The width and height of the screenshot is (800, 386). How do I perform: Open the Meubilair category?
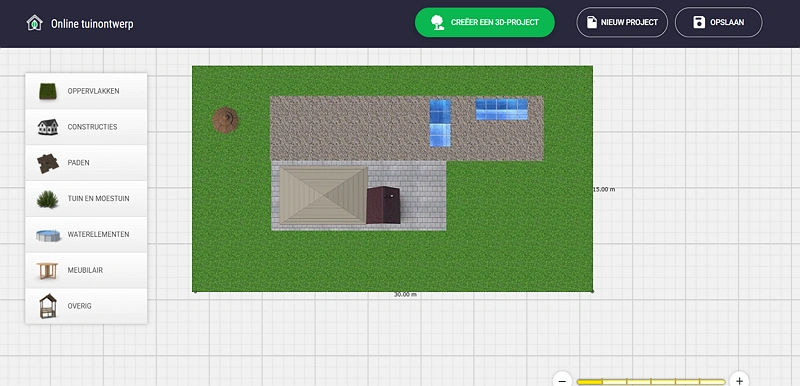[86, 270]
